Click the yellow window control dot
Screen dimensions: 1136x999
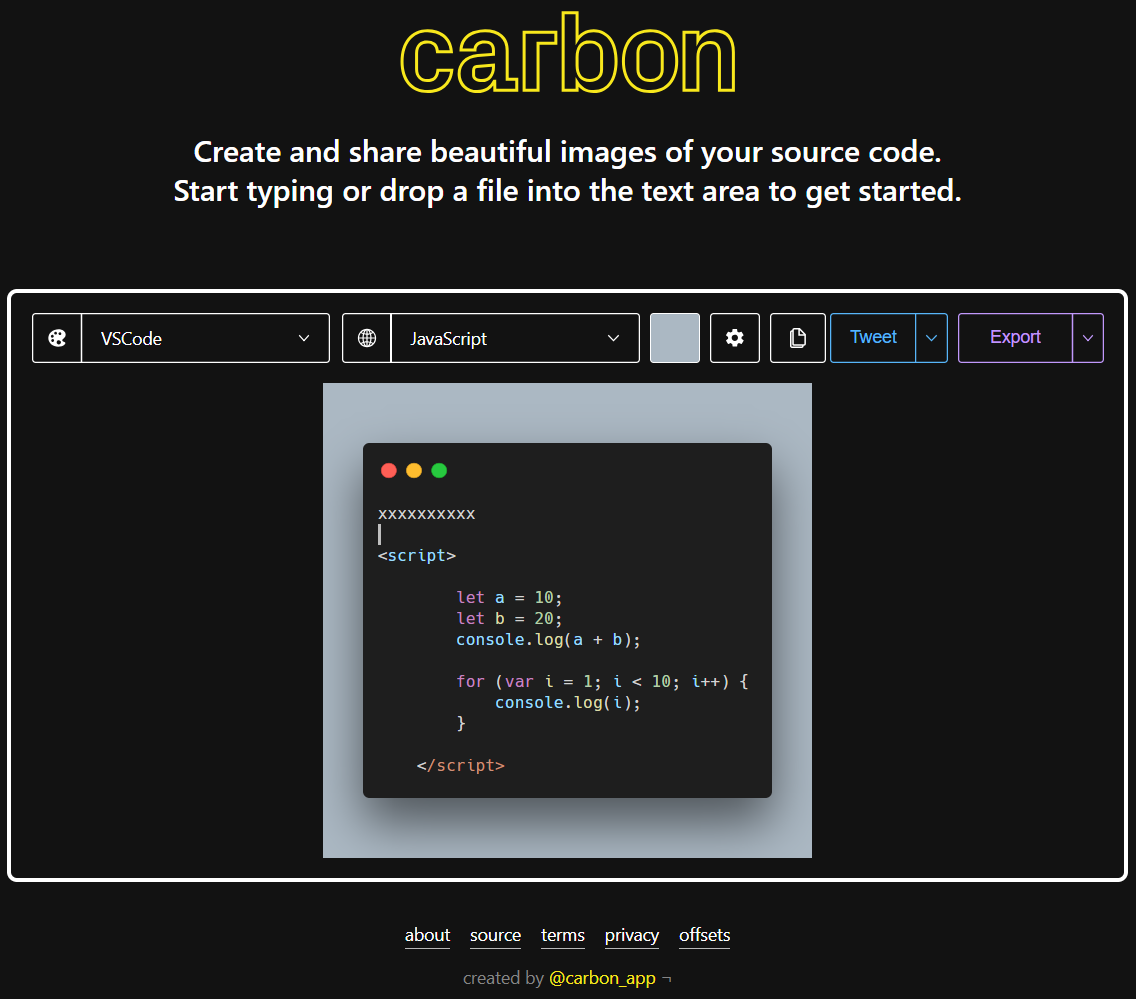pyautogui.click(x=414, y=470)
